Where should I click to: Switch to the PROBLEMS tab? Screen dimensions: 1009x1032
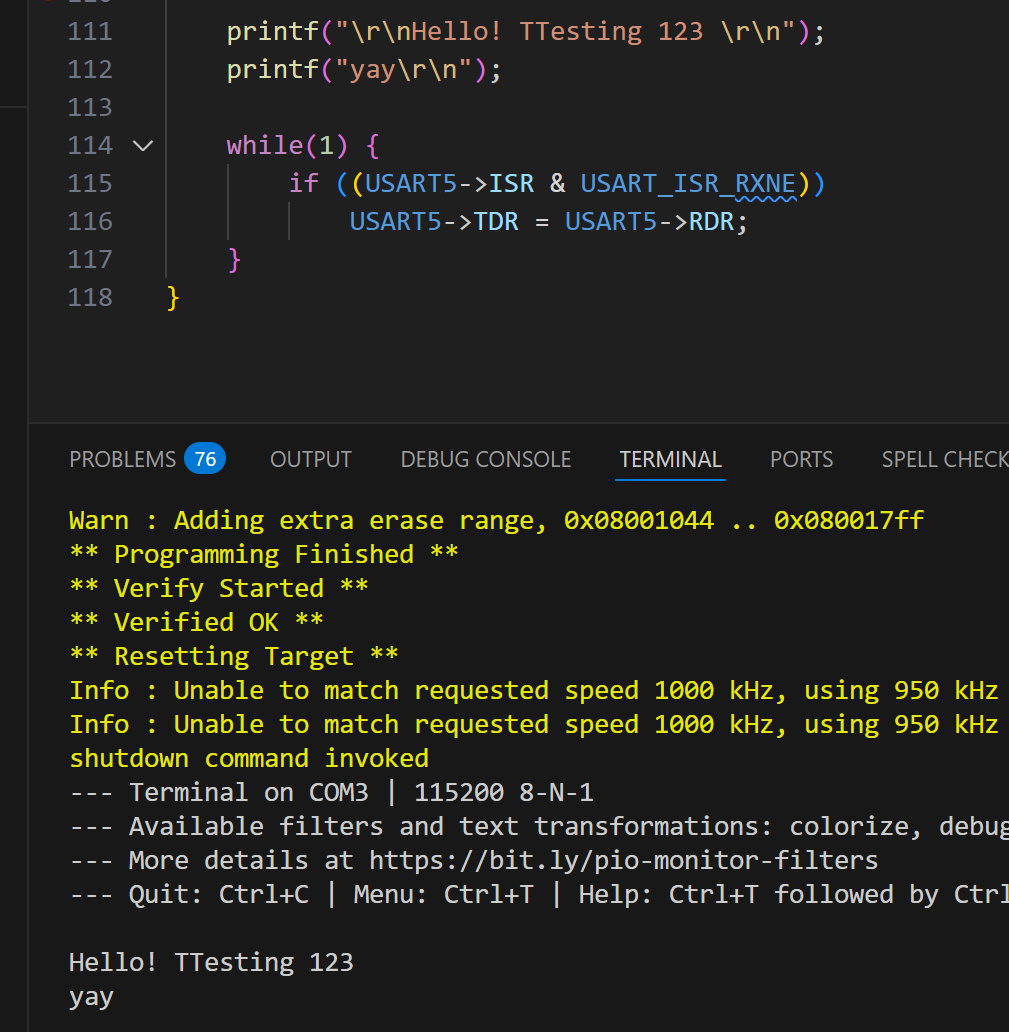(x=122, y=459)
